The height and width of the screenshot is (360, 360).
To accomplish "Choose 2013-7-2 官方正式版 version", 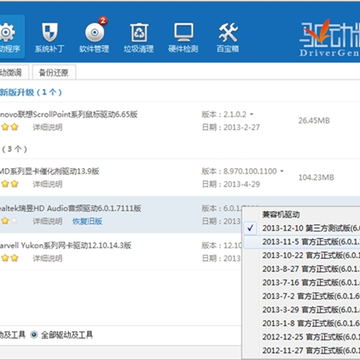I will point(302,296).
